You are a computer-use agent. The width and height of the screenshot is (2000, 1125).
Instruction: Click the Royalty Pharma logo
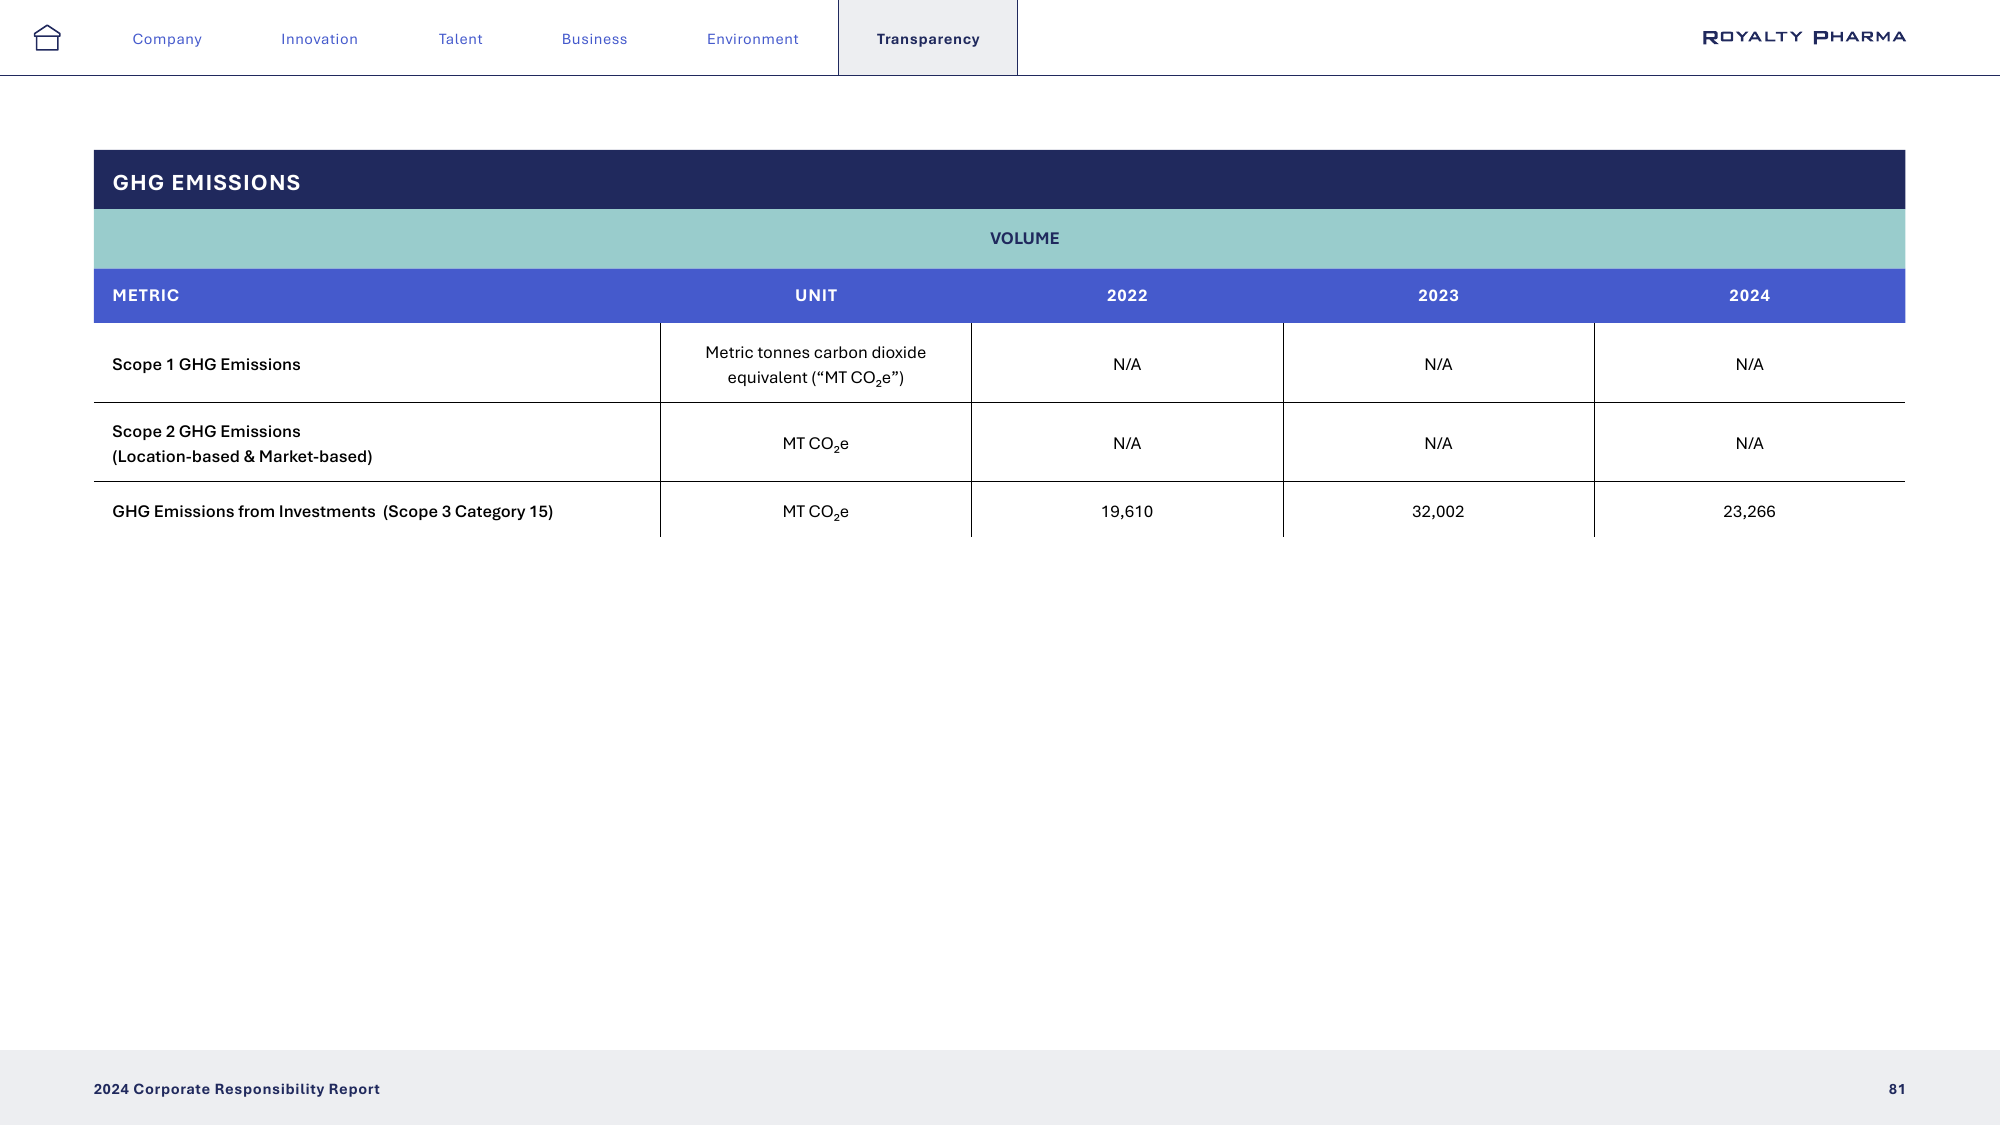click(1804, 37)
